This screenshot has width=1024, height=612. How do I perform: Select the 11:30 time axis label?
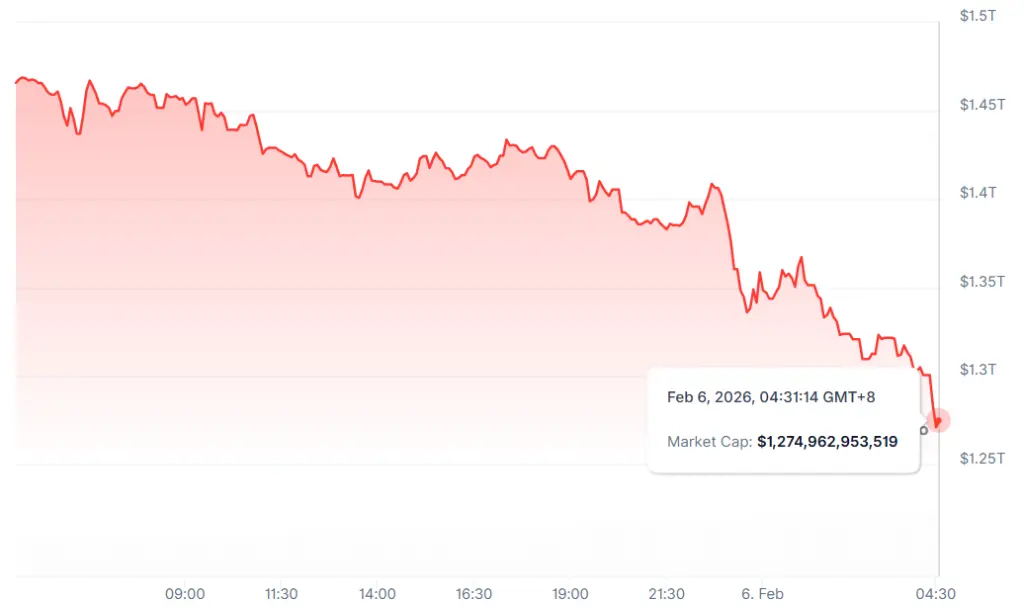coord(281,593)
